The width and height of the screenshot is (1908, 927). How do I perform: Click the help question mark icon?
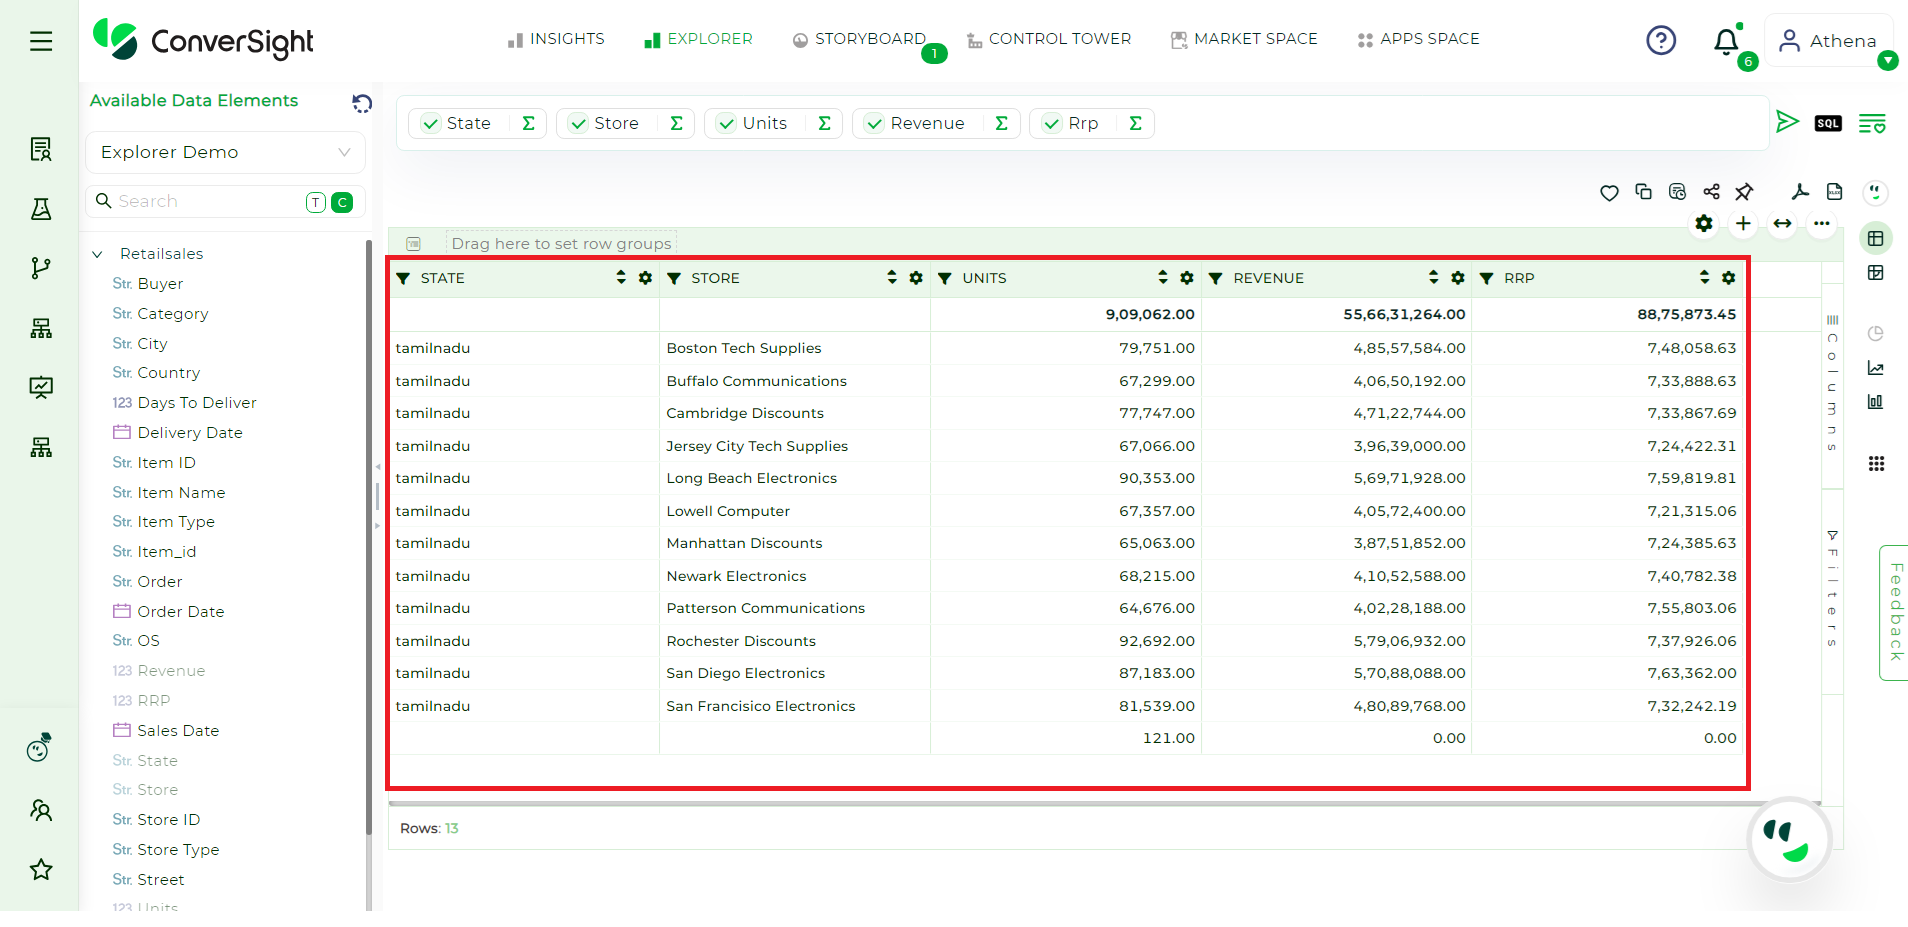coord(1661,40)
